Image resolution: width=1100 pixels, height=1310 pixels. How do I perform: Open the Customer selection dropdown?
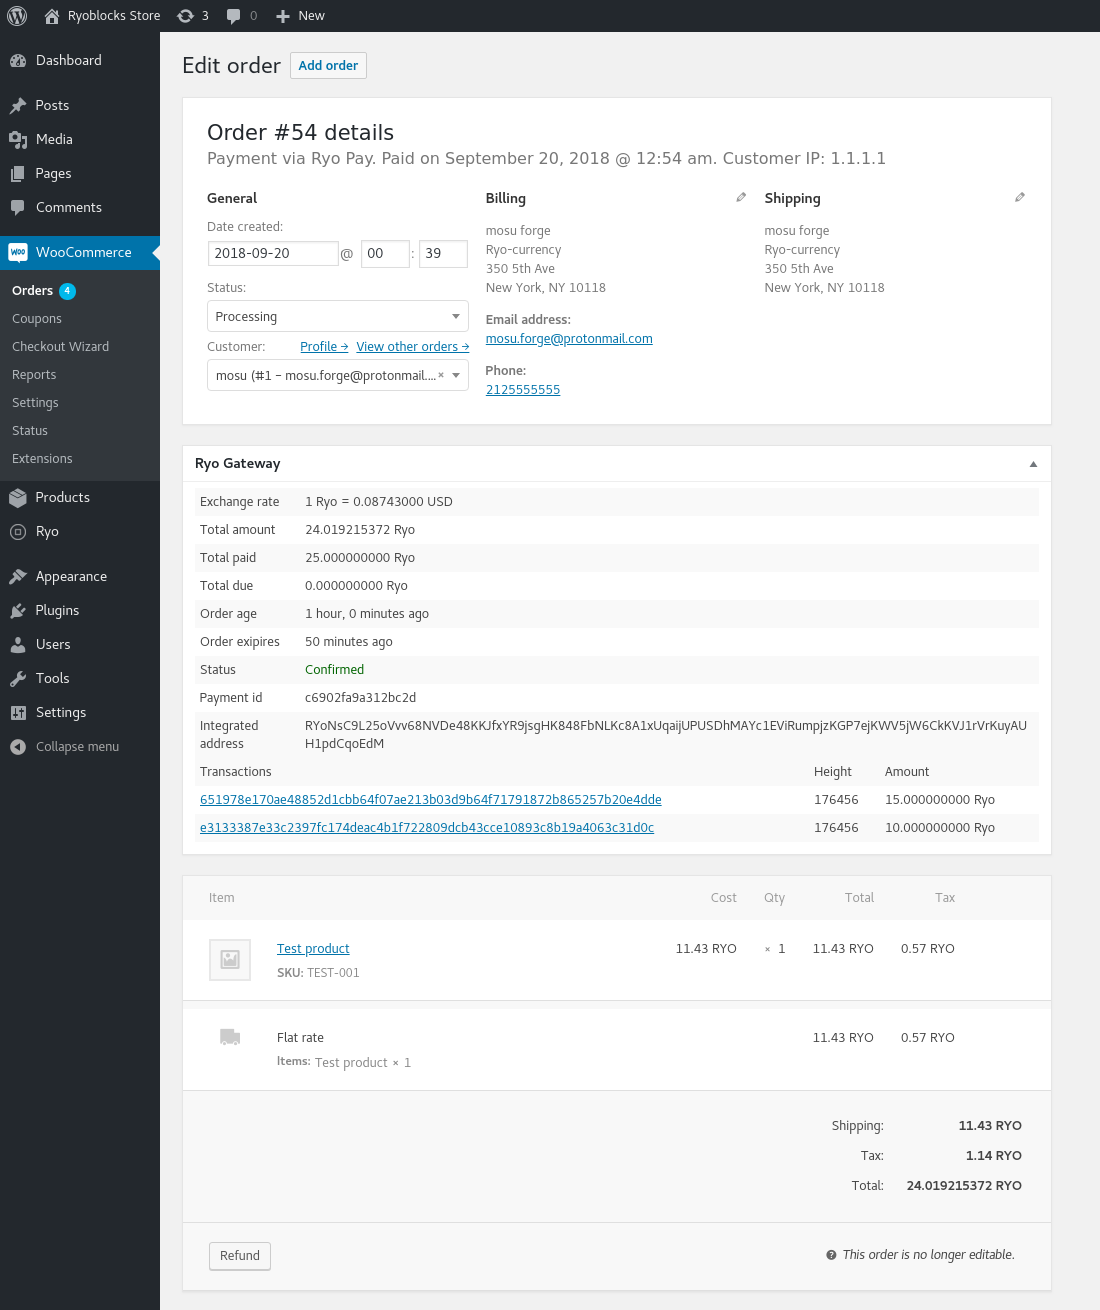(x=338, y=375)
